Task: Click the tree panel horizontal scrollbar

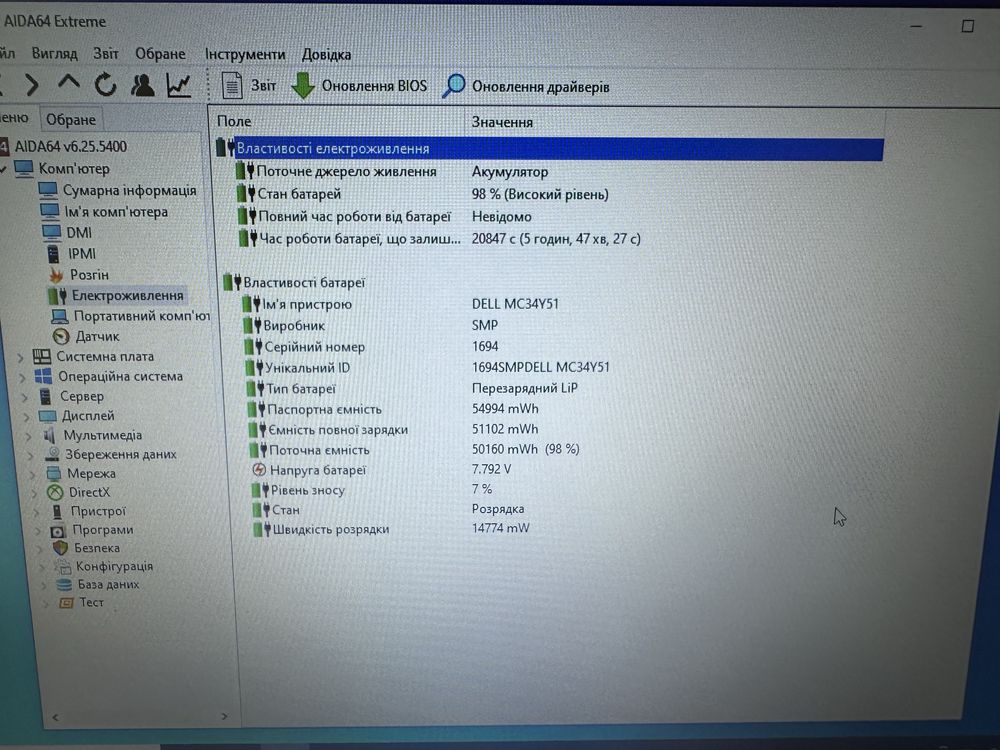Action: pyautogui.click(x=140, y=717)
